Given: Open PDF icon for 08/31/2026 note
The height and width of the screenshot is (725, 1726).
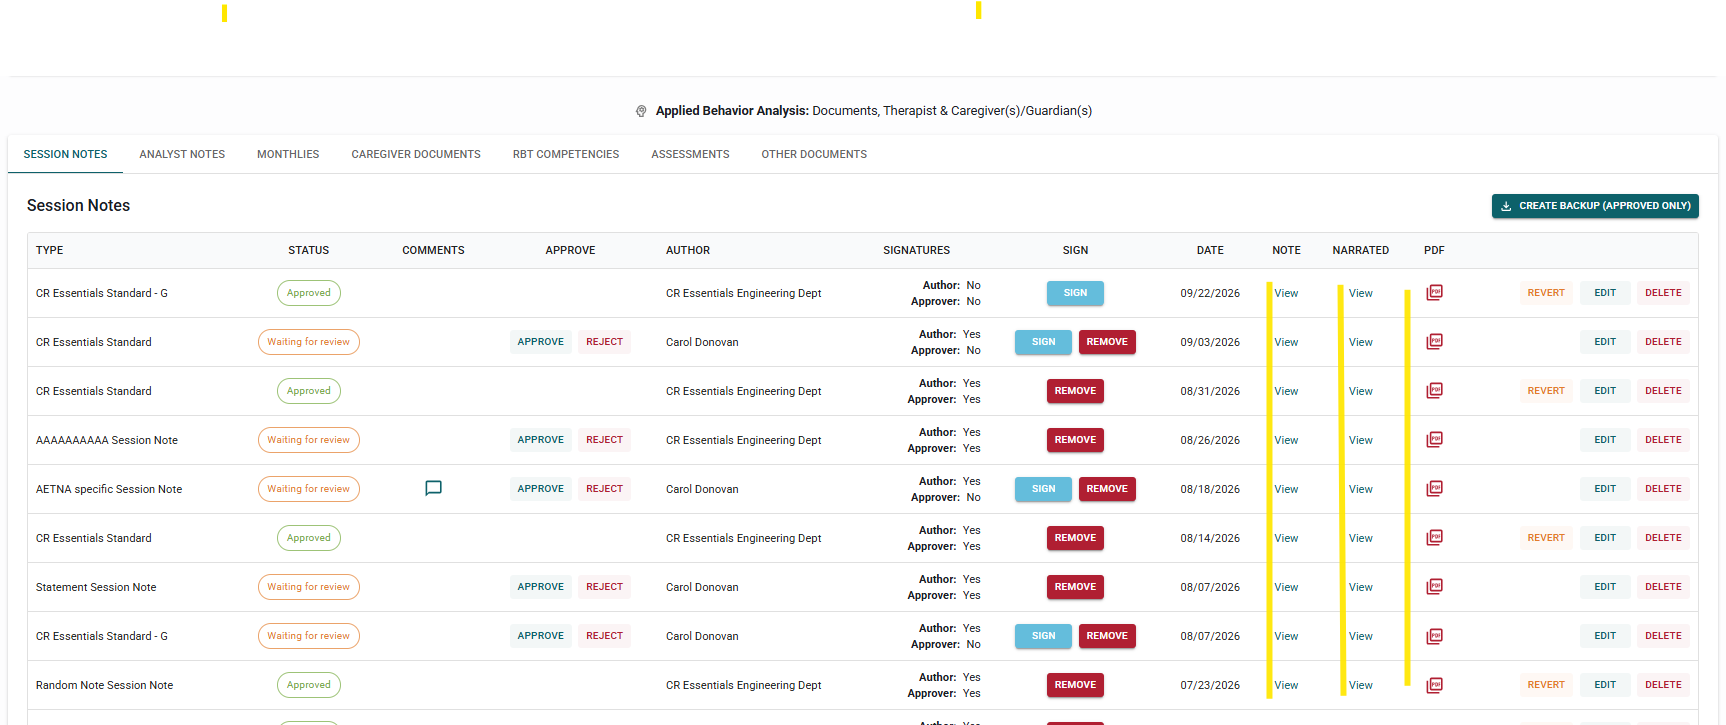Looking at the screenshot, I should pyautogui.click(x=1434, y=391).
